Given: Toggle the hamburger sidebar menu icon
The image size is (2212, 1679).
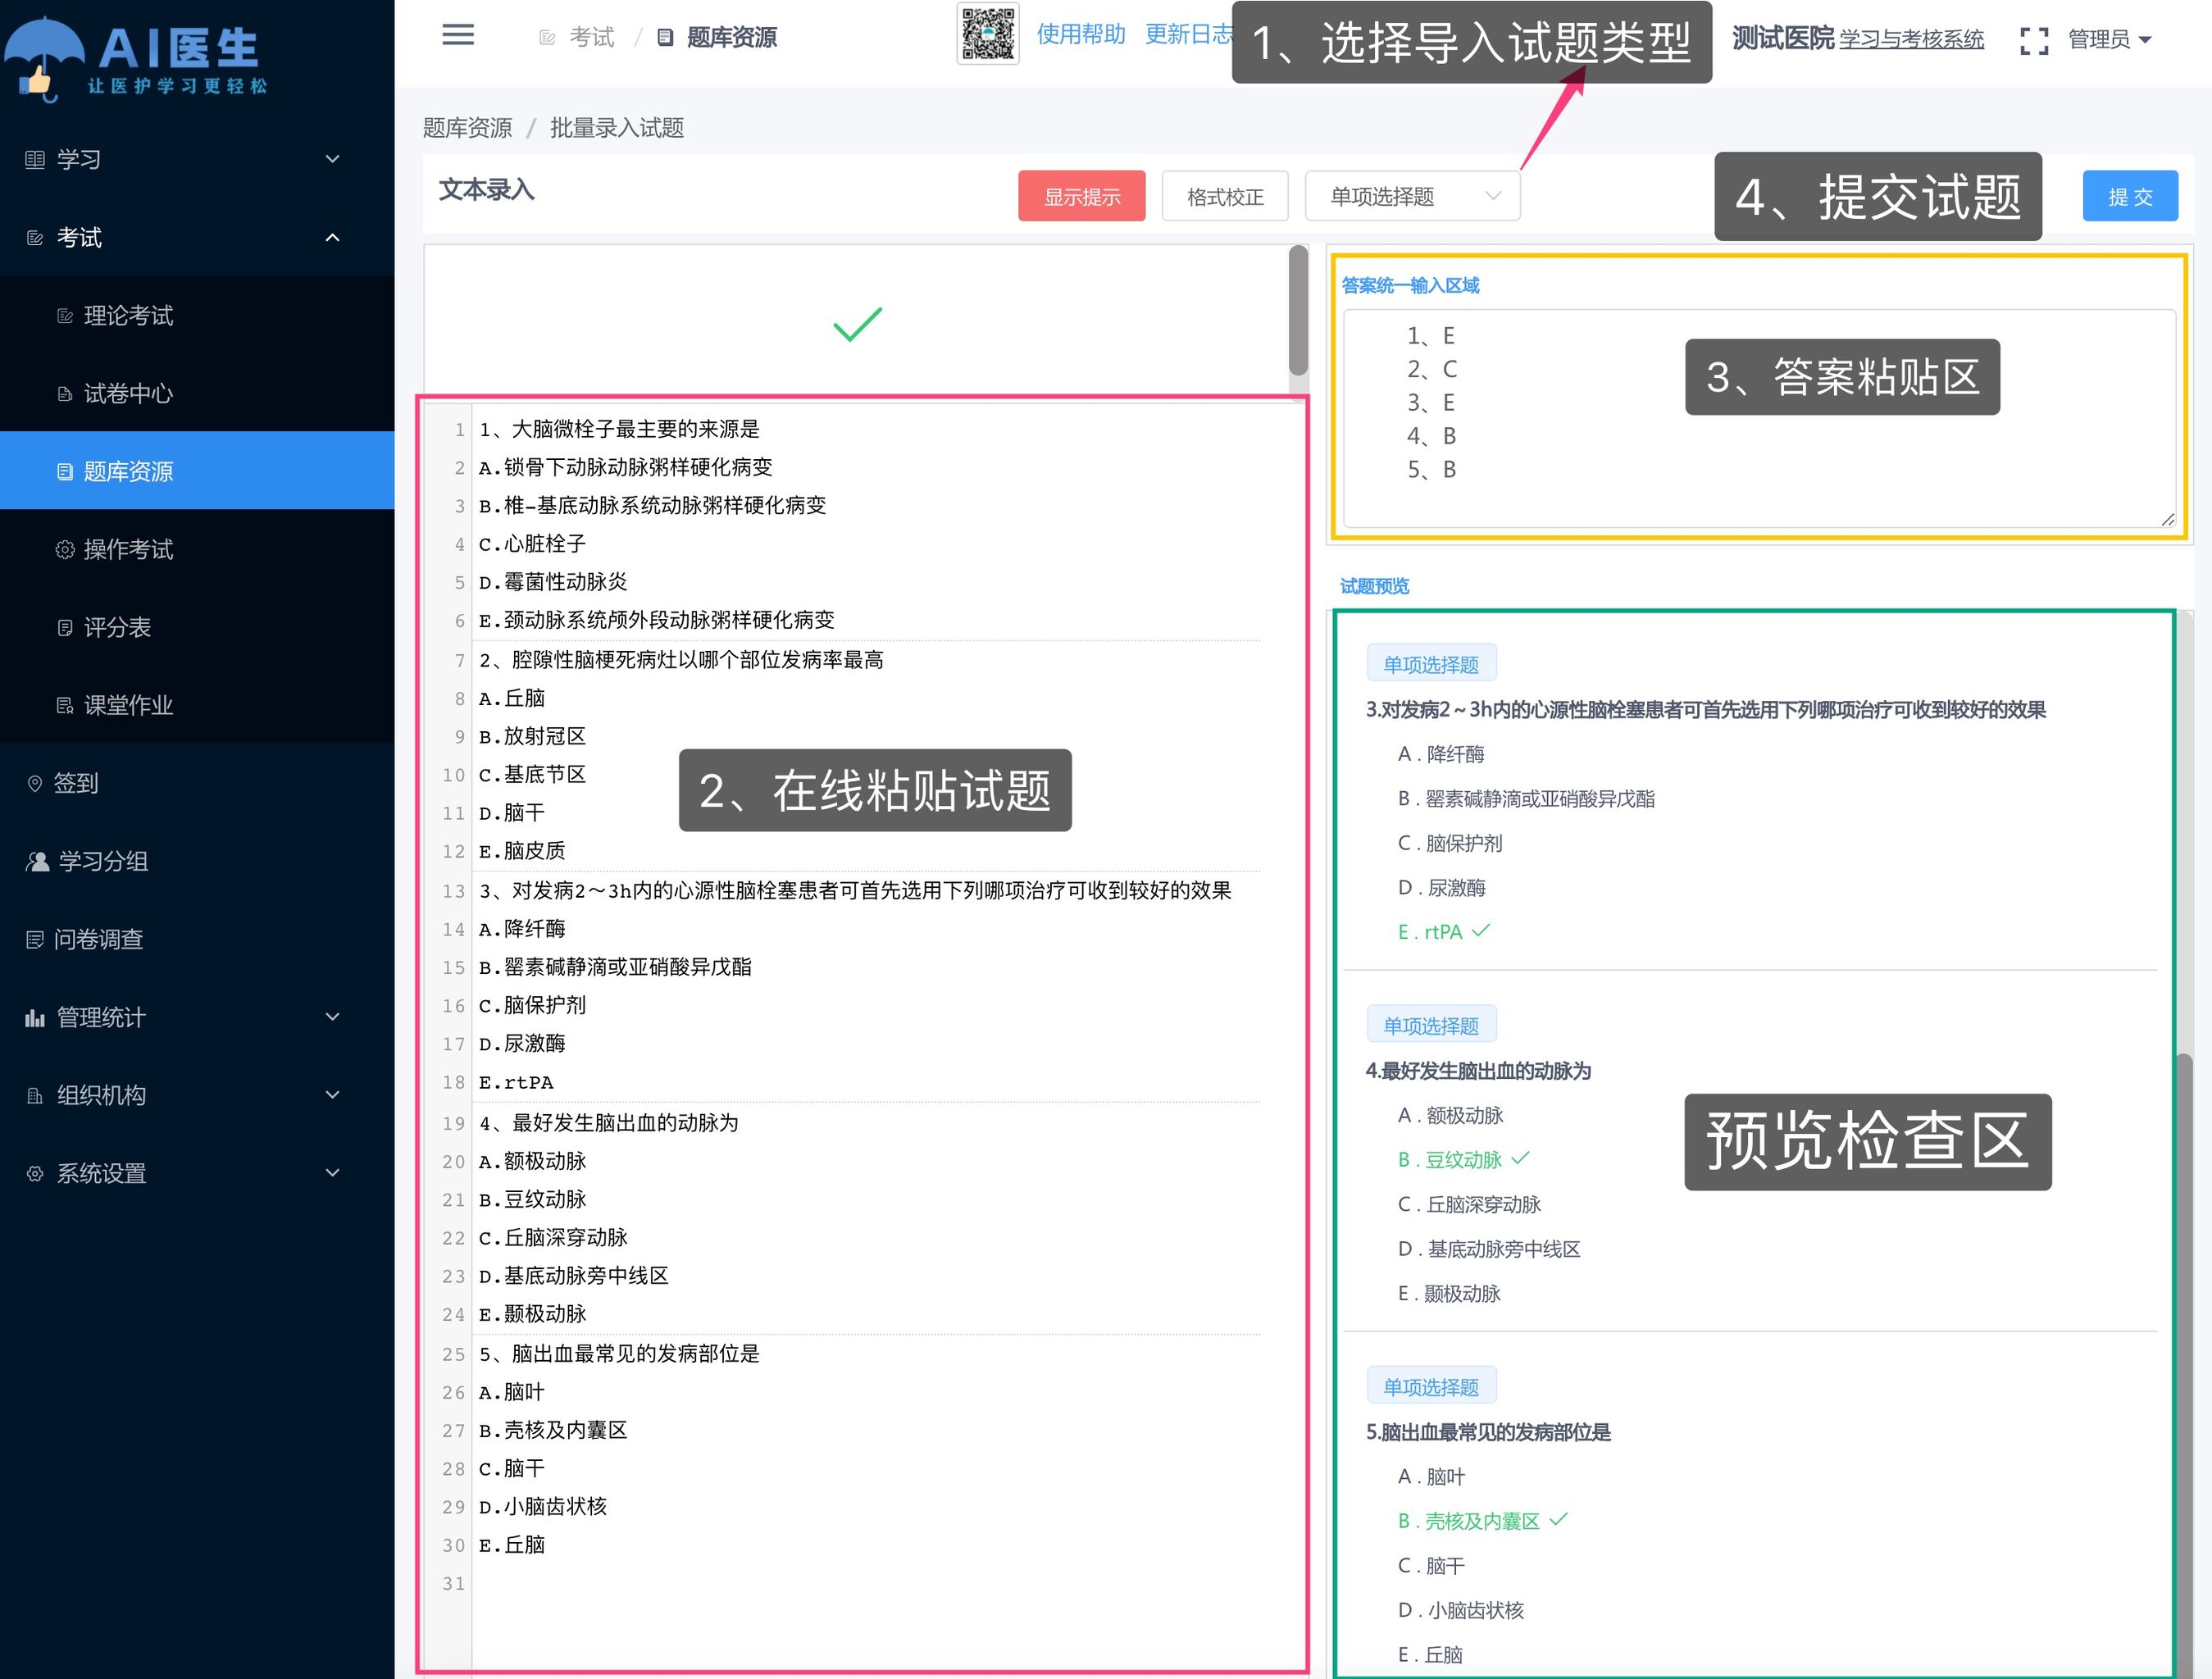Looking at the screenshot, I should point(458,35).
